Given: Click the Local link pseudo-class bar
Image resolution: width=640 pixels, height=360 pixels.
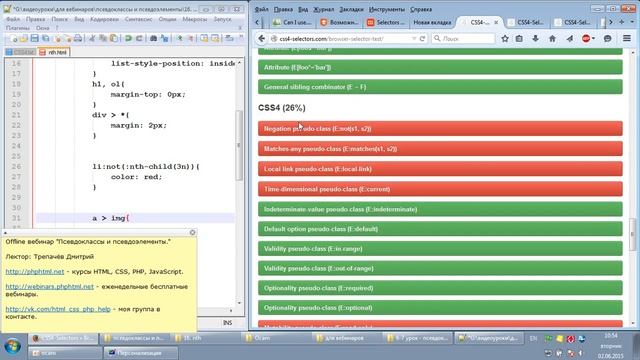Looking at the screenshot, I should click(x=440, y=169).
